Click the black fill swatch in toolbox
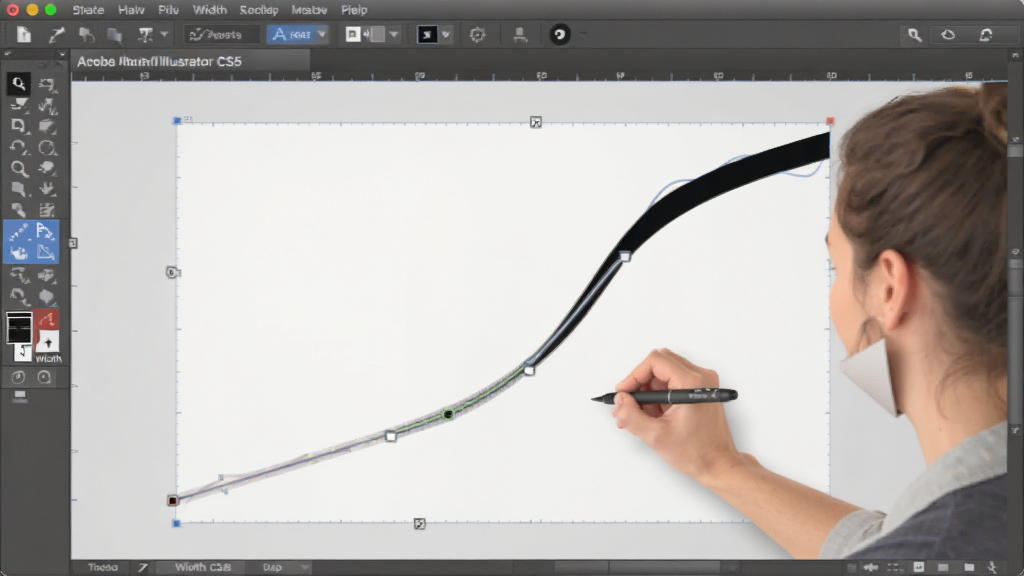Viewport: 1024px width, 576px height. click(x=19, y=328)
